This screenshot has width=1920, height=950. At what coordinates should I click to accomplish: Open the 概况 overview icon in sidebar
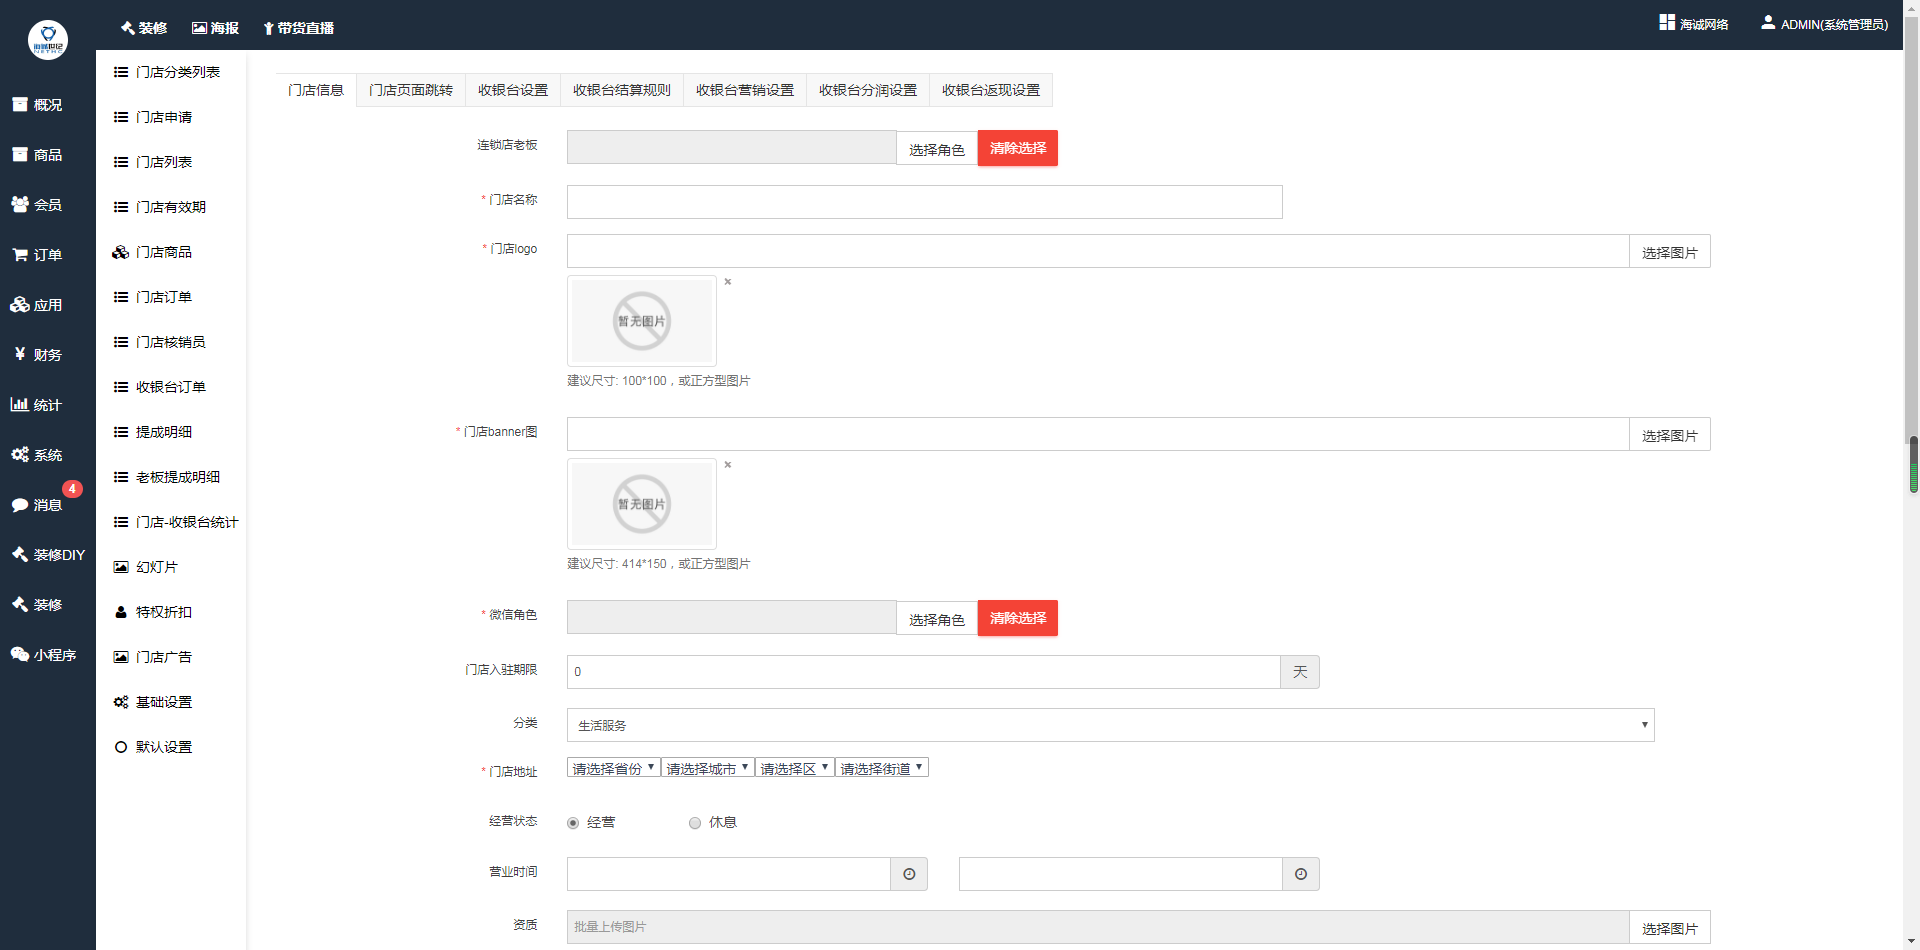pyautogui.click(x=20, y=104)
